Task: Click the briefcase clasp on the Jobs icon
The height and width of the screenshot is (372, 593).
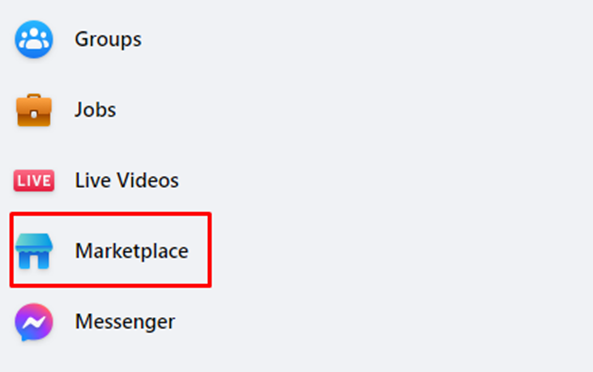Action: pyautogui.click(x=34, y=114)
